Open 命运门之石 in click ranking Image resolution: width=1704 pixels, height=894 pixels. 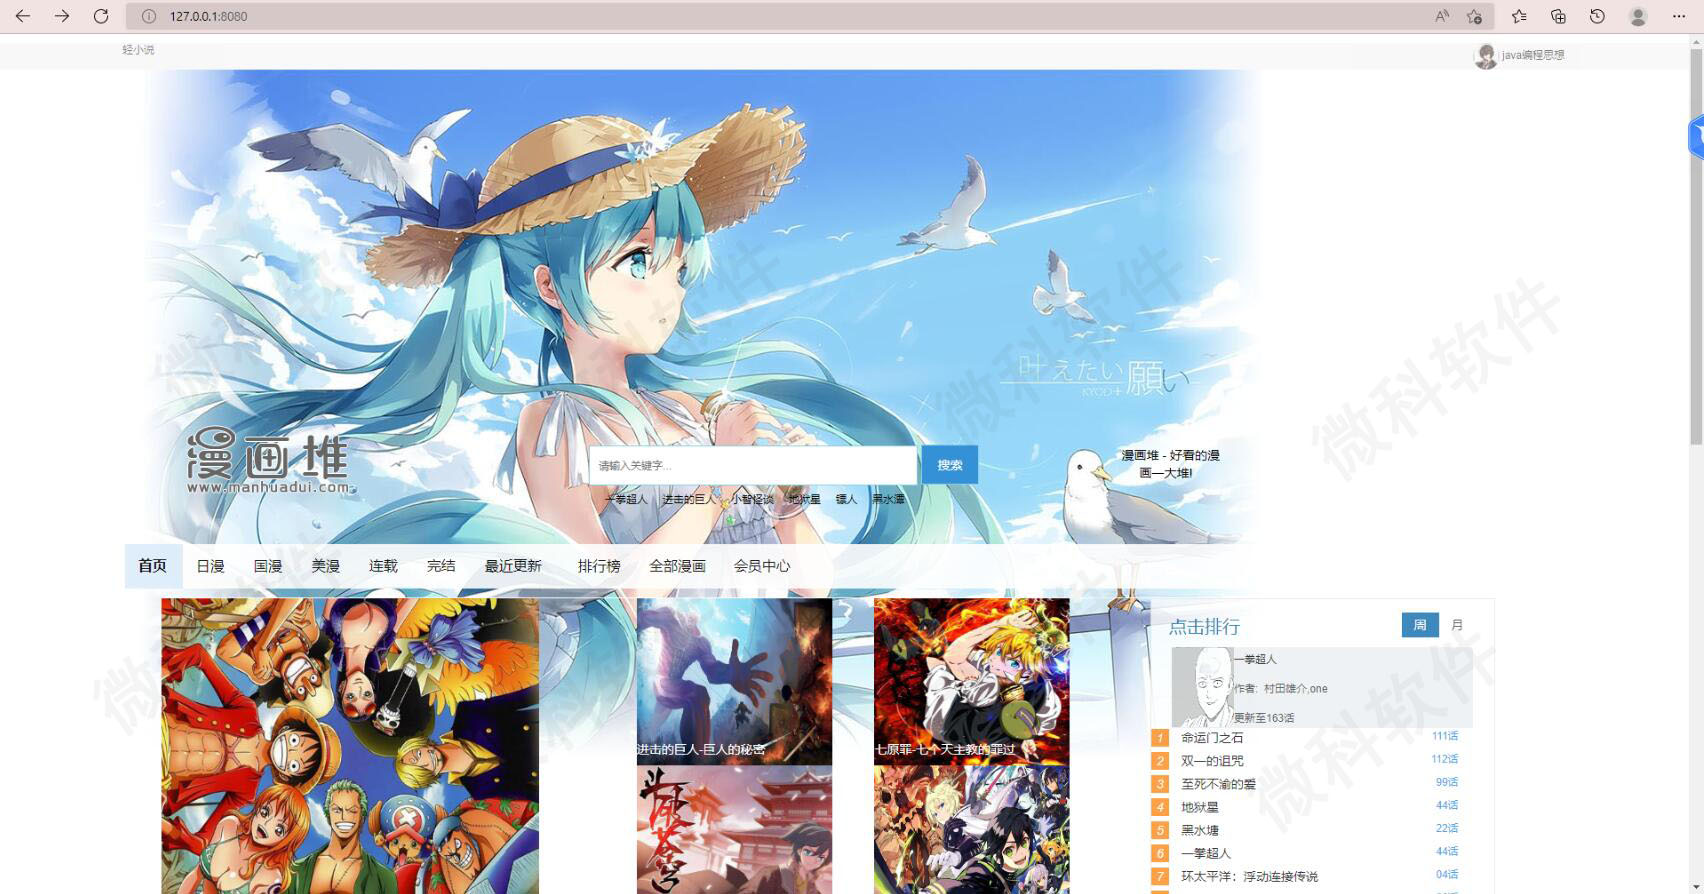coord(1212,738)
